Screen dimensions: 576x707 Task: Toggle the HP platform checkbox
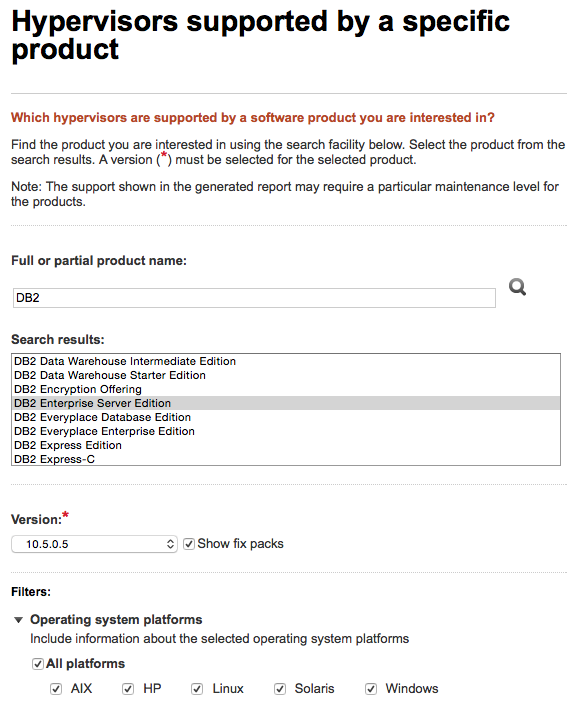click(x=128, y=689)
